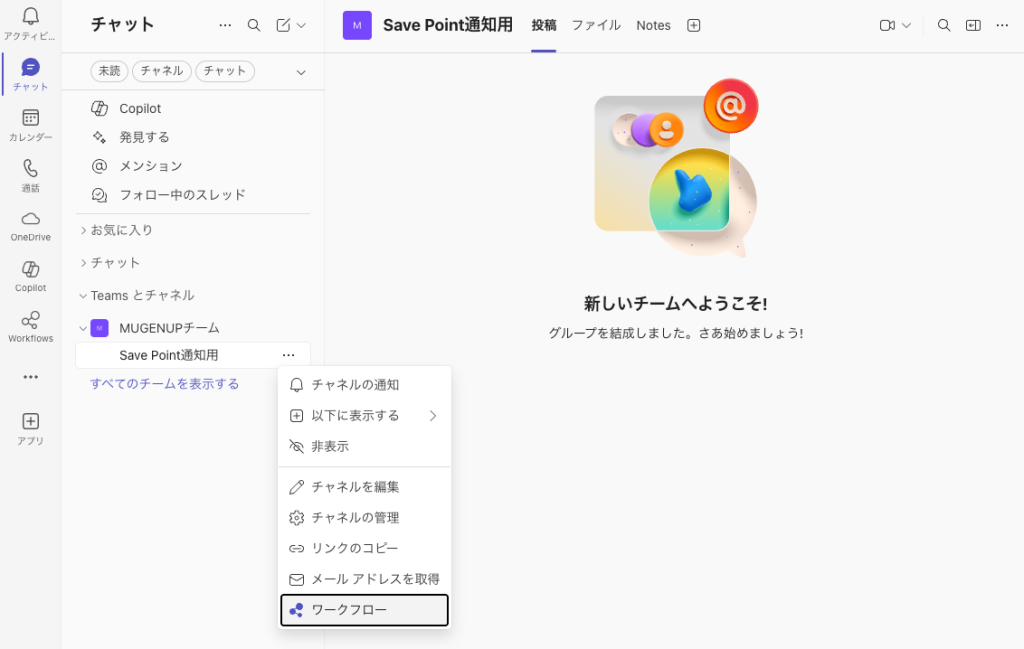Open OneDrive from the left rail
The image size is (1024, 649).
(x=30, y=220)
